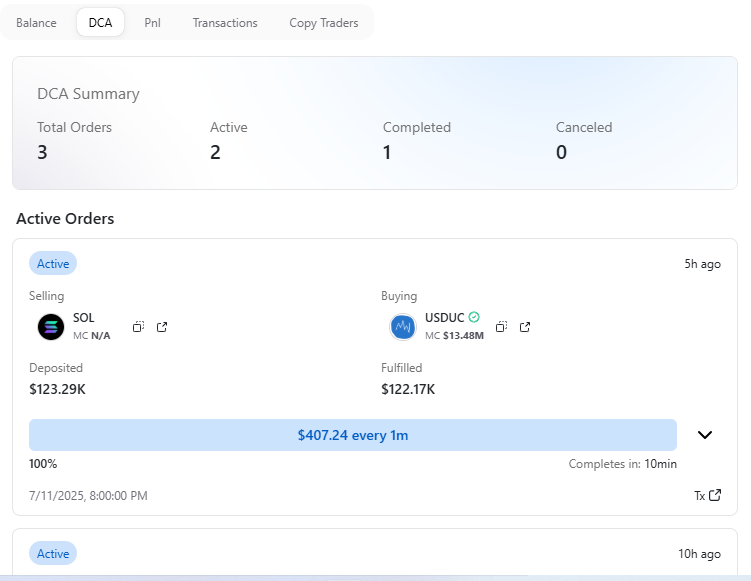
Task: Click Active badge on 10h ago order
Action: pos(53,554)
